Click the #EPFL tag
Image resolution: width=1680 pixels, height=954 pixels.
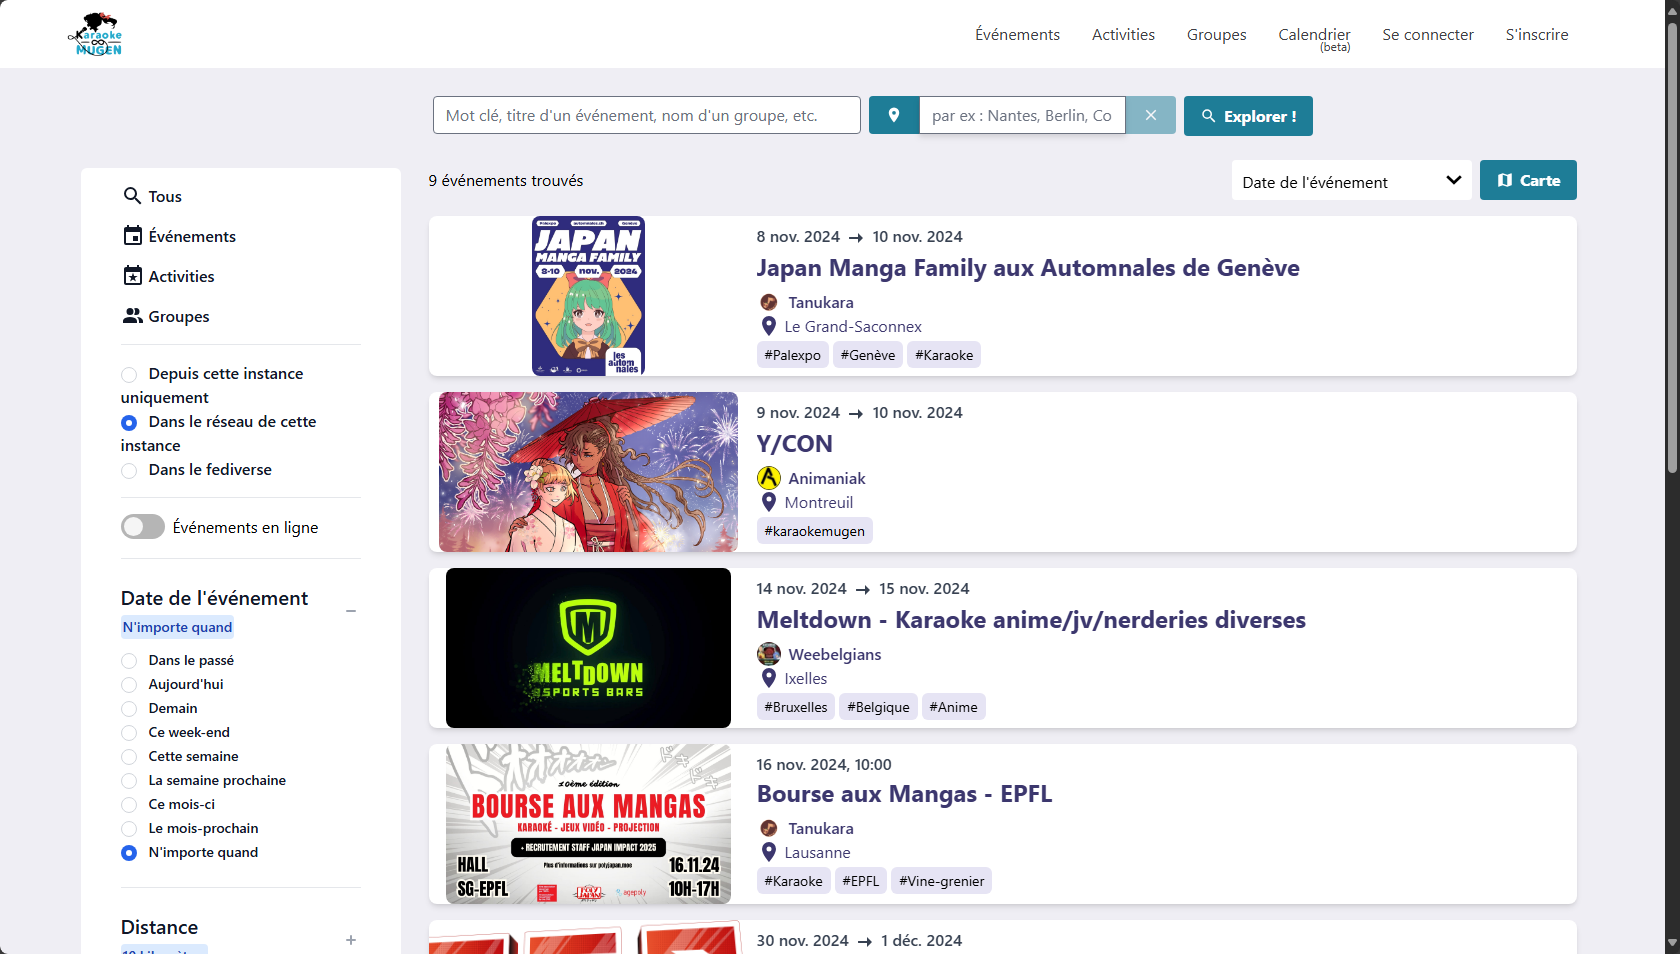[861, 881]
